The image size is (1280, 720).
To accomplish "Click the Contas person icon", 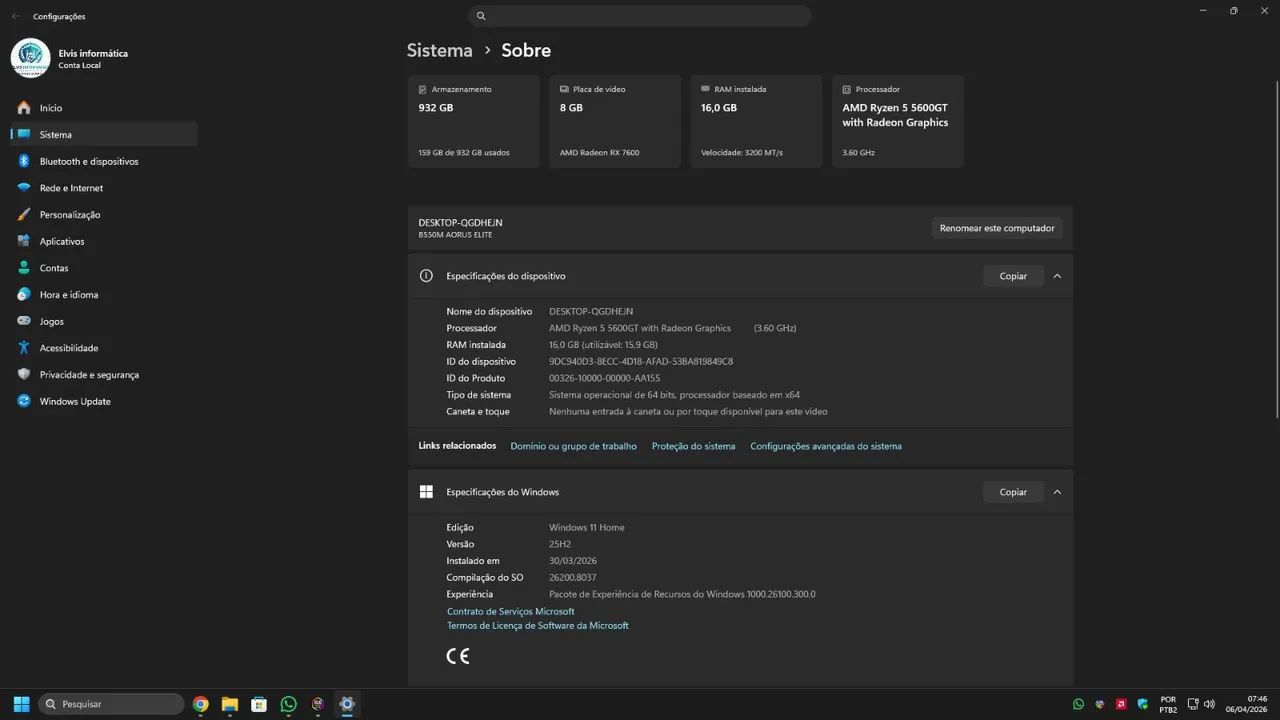I will coord(23,268).
